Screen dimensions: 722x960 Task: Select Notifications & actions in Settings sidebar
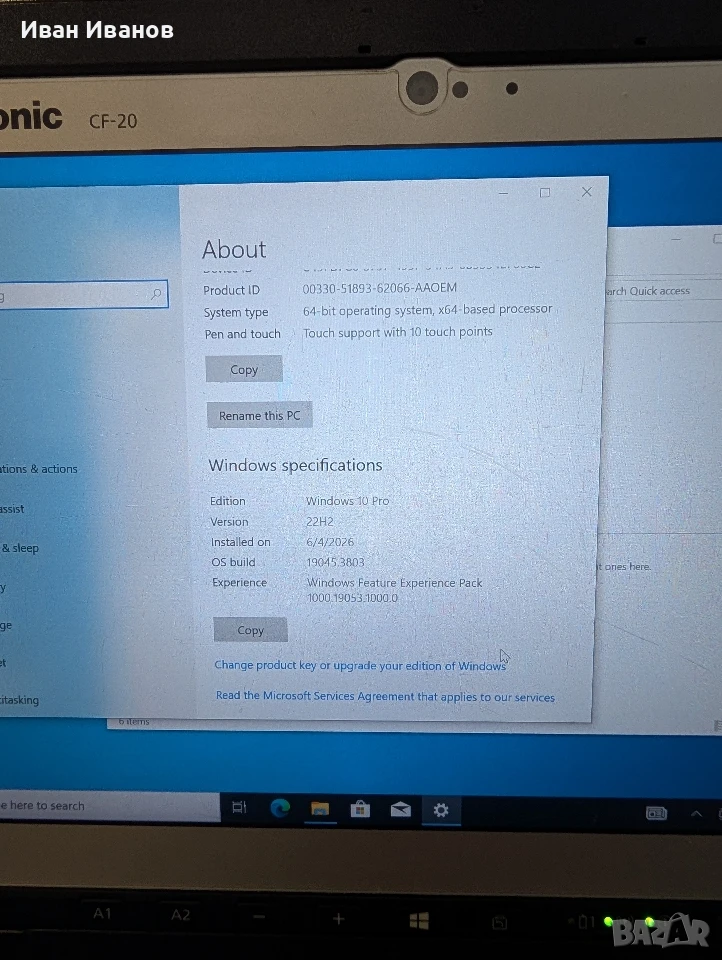(39, 469)
